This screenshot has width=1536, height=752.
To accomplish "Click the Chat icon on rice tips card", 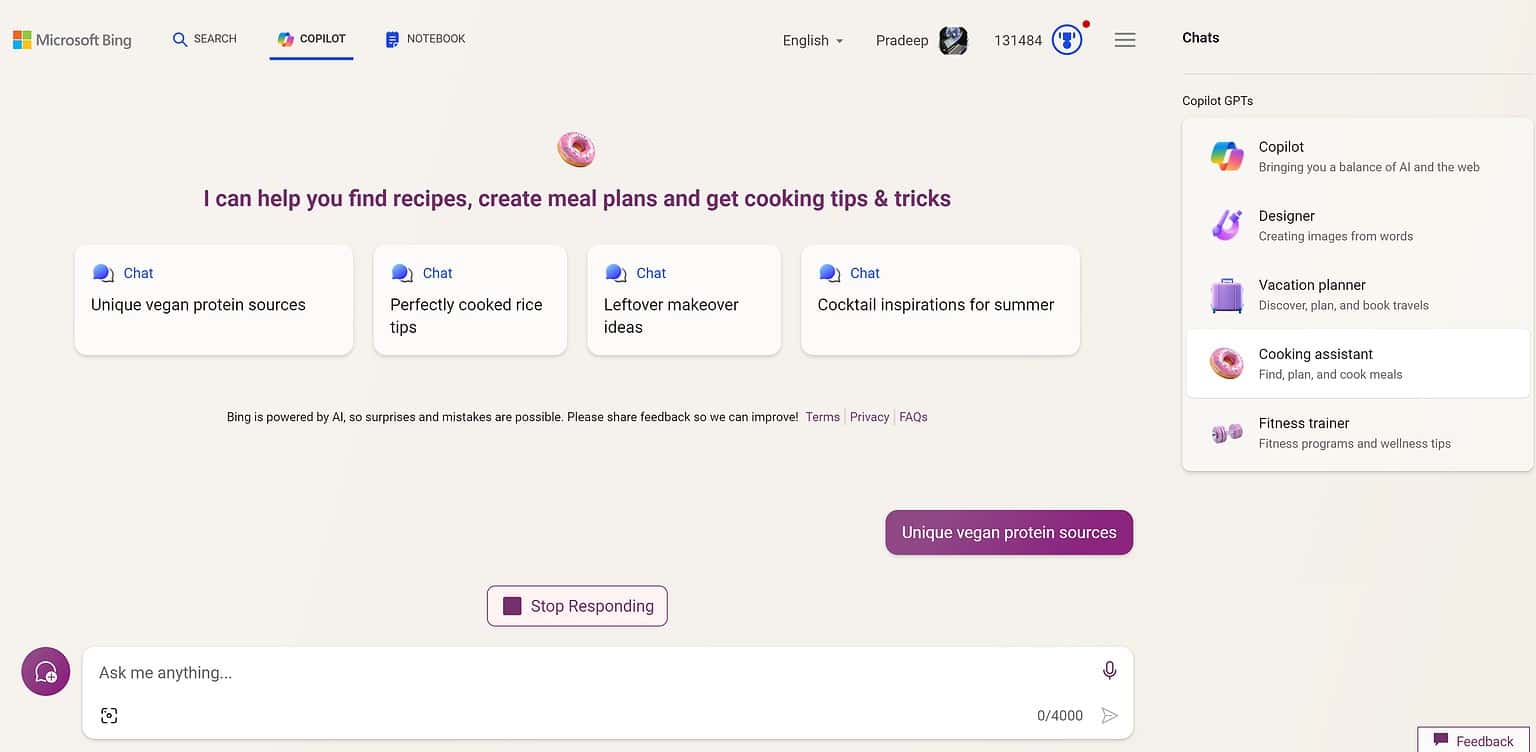I will pyautogui.click(x=402, y=273).
